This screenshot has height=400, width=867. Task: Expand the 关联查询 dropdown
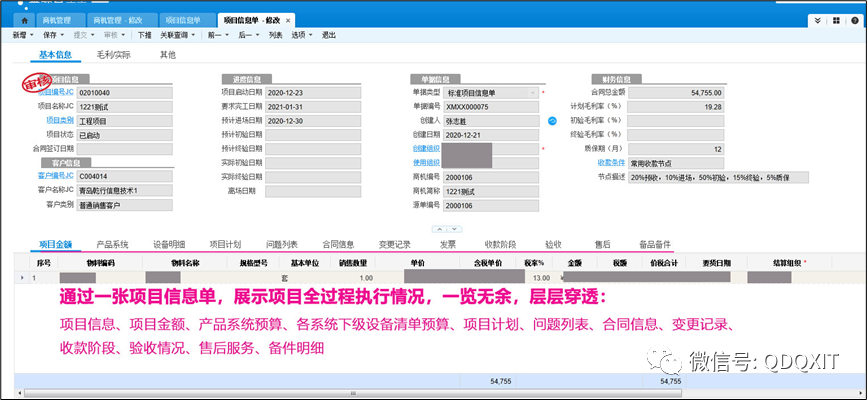click(x=179, y=34)
